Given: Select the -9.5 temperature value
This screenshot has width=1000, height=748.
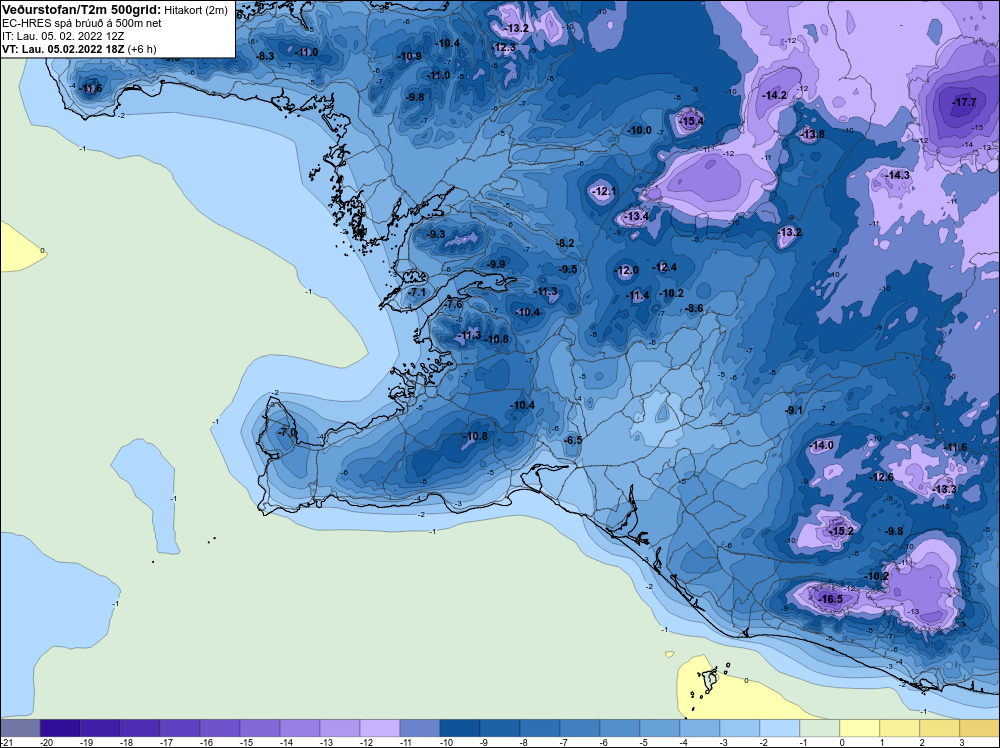Looking at the screenshot, I should [567, 269].
